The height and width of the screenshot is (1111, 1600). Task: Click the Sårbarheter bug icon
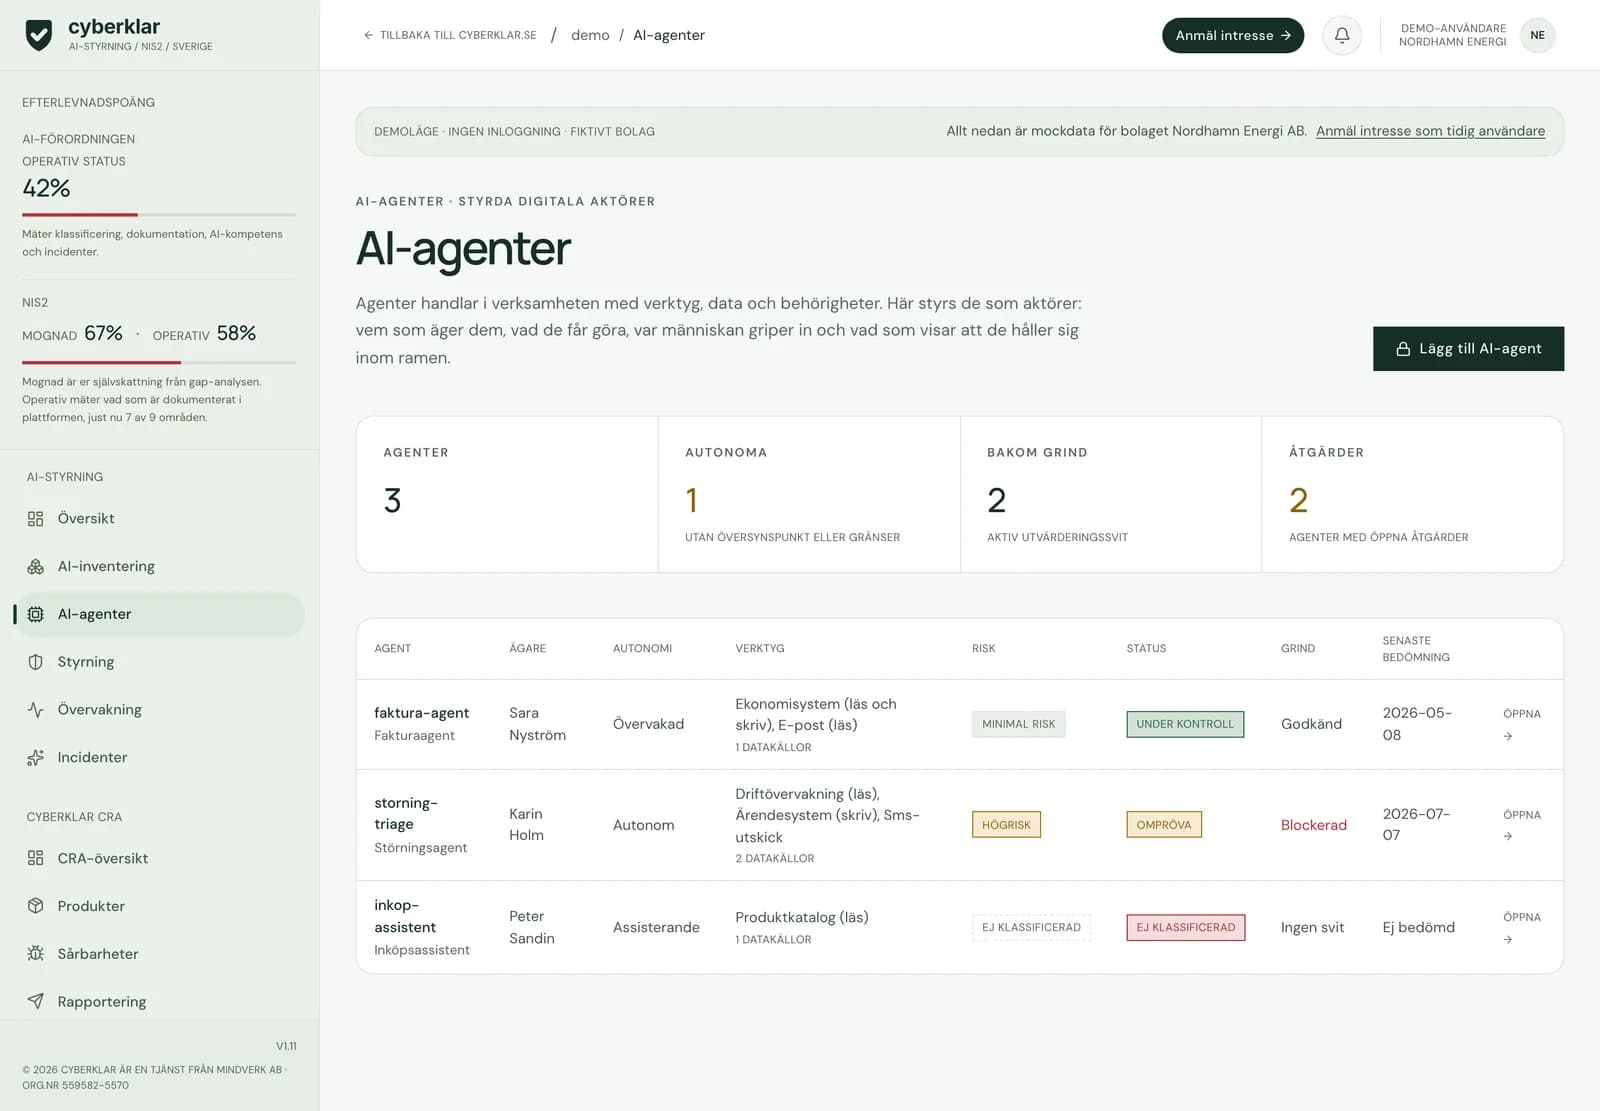coord(36,954)
